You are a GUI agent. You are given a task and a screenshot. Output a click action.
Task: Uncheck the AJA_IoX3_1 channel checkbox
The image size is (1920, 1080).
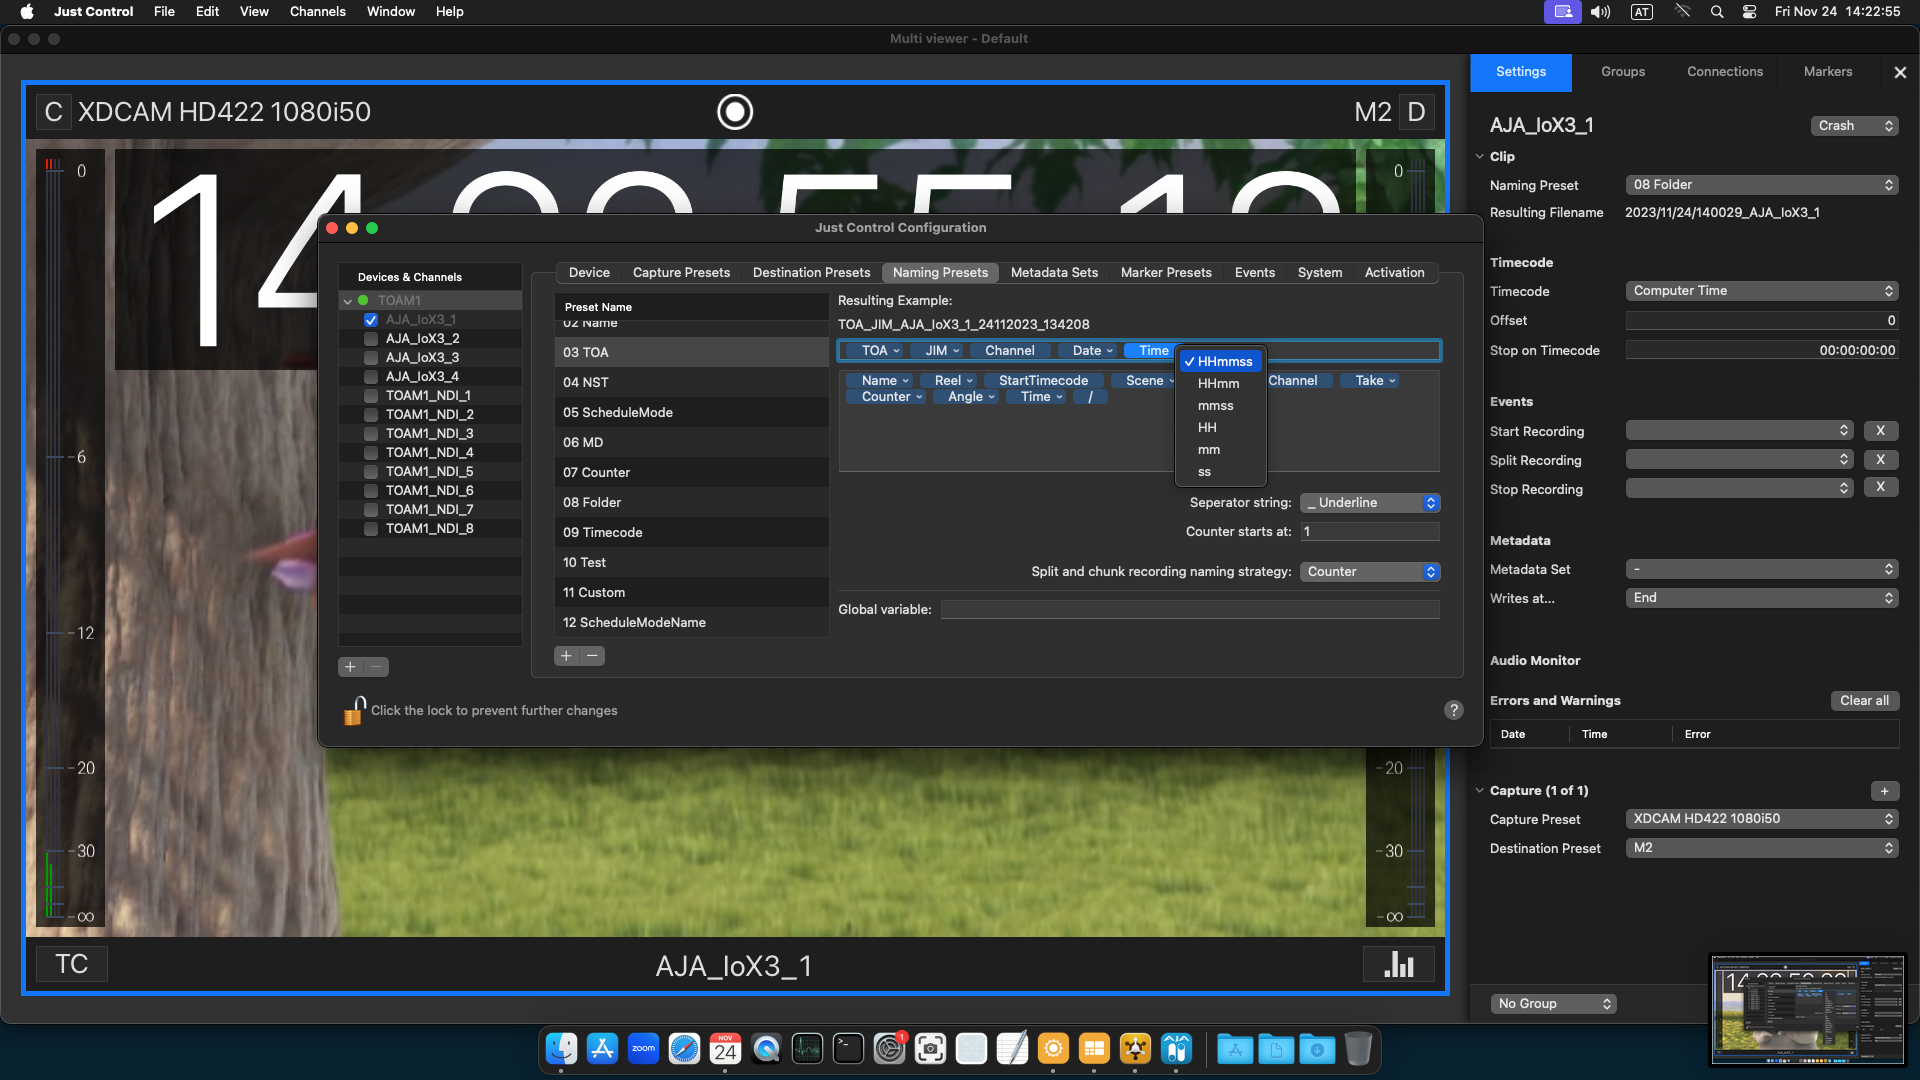click(x=371, y=320)
